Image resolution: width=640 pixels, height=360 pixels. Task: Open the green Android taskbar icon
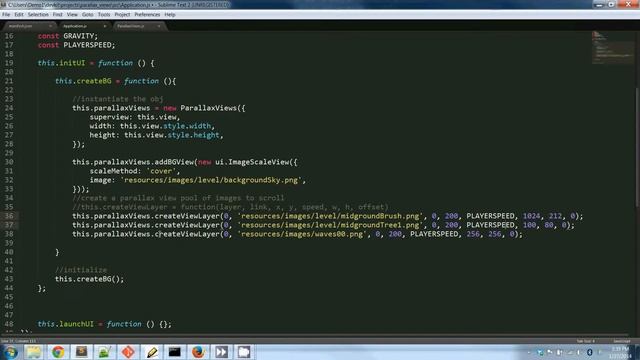pos(104,352)
